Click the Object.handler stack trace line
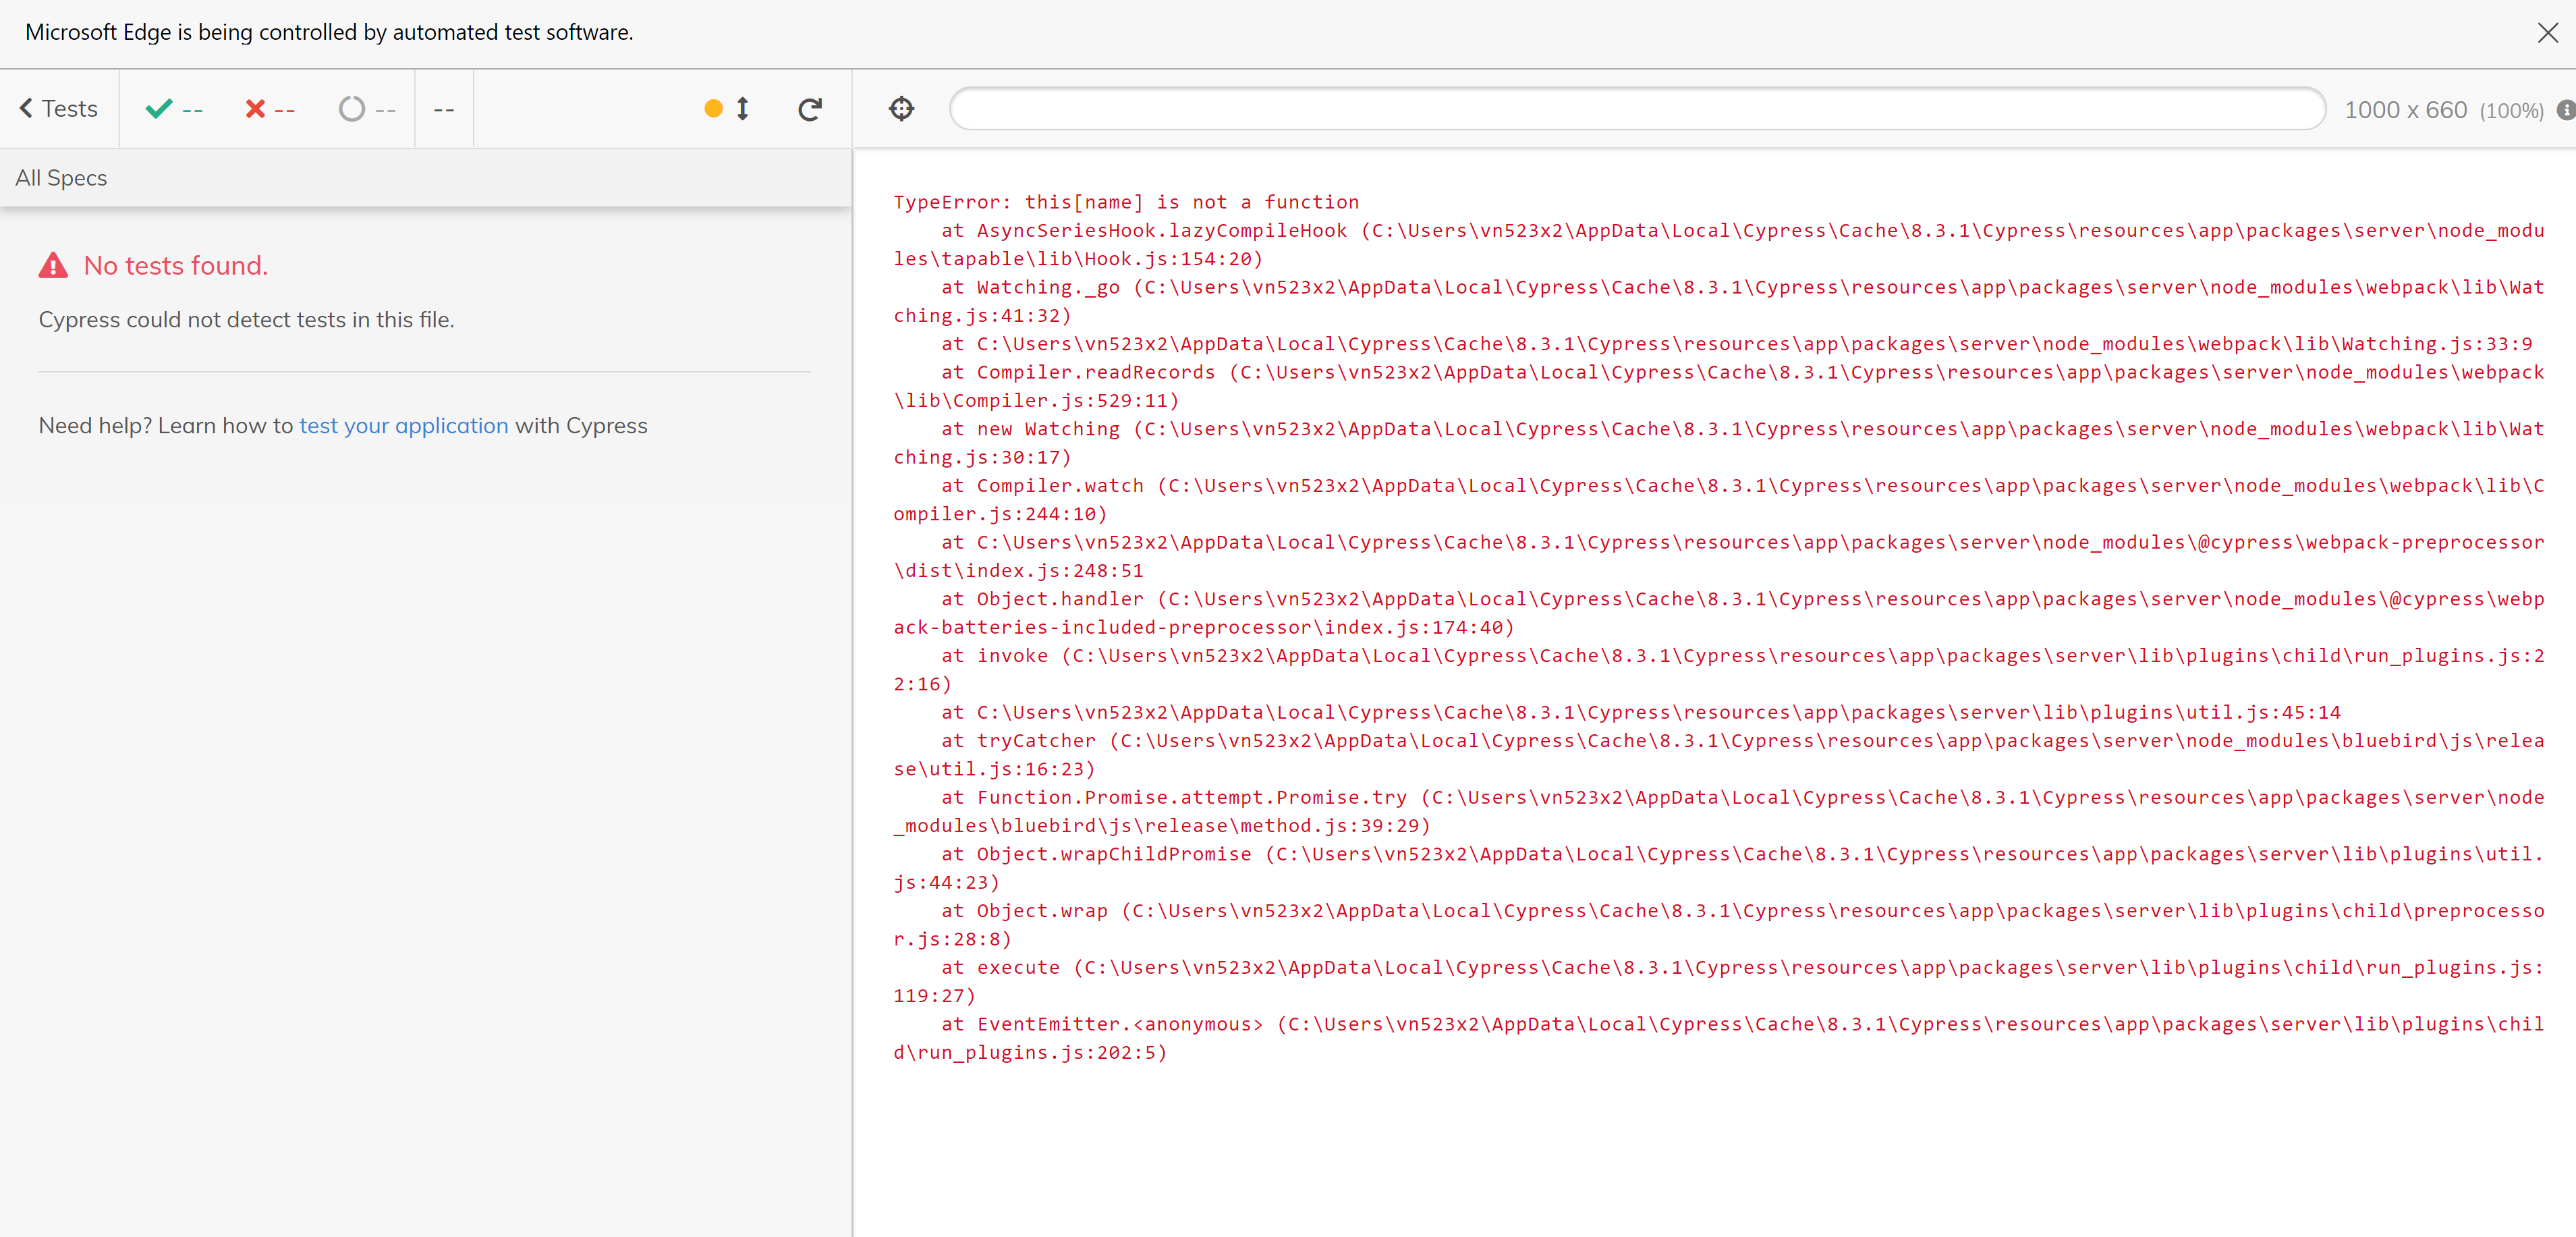The image size is (2576, 1237). tap(1718, 613)
